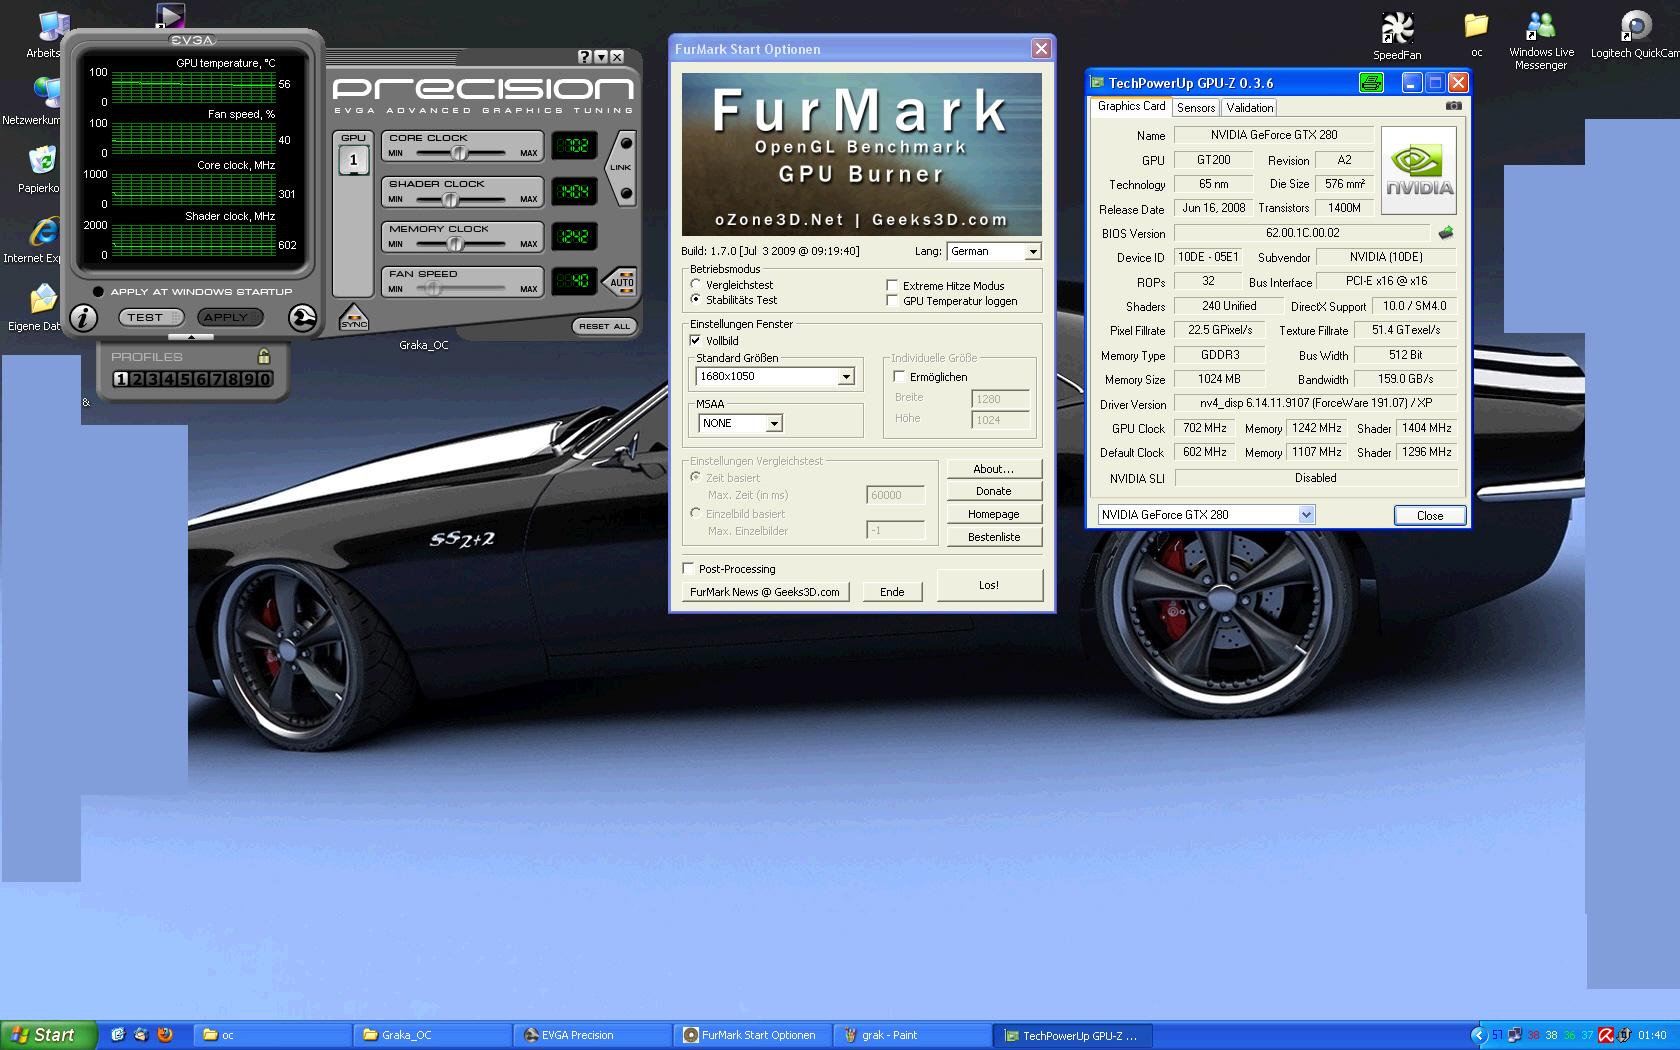
Task: Open the Precision help question mark button
Action: tap(585, 57)
